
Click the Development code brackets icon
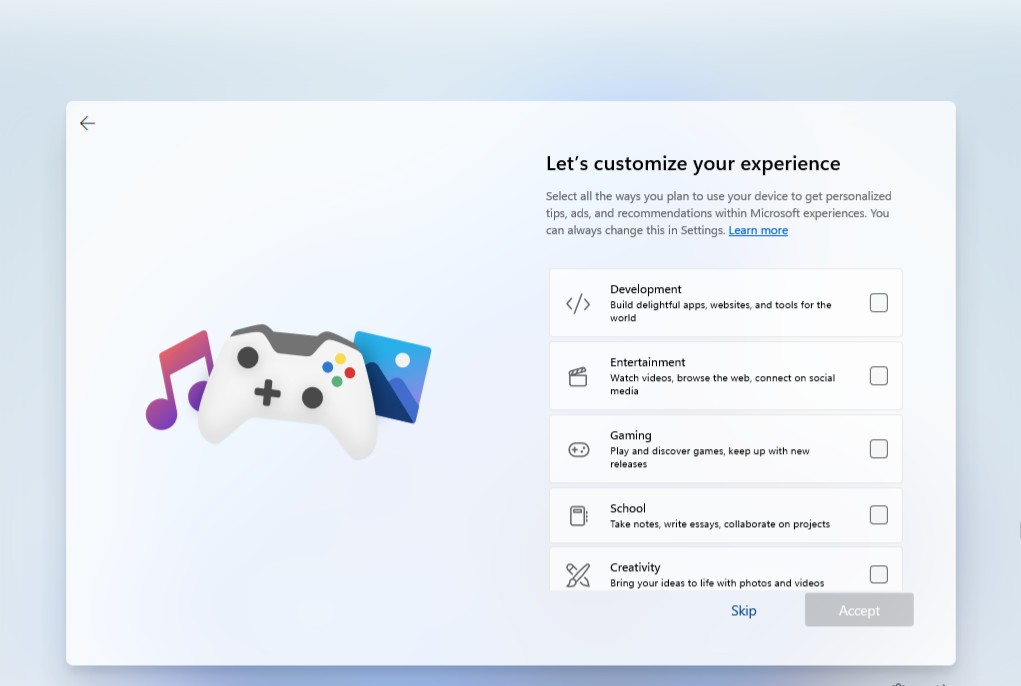pyautogui.click(x=578, y=304)
